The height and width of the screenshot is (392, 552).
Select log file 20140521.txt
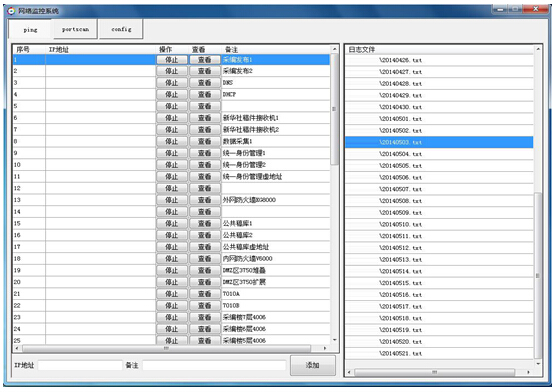[439, 353]
